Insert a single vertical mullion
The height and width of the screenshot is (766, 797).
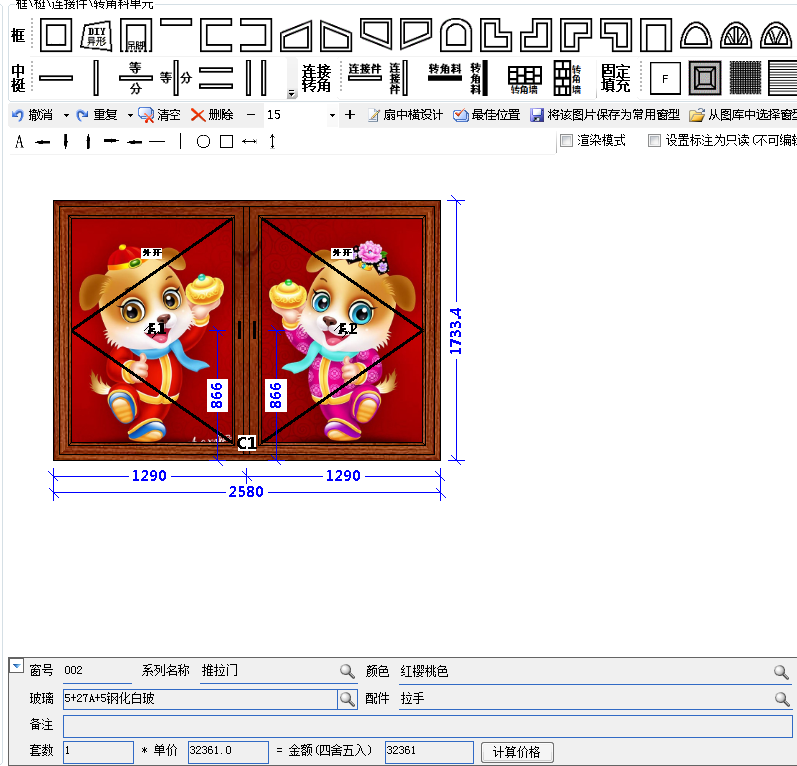[x=96, y=78]
